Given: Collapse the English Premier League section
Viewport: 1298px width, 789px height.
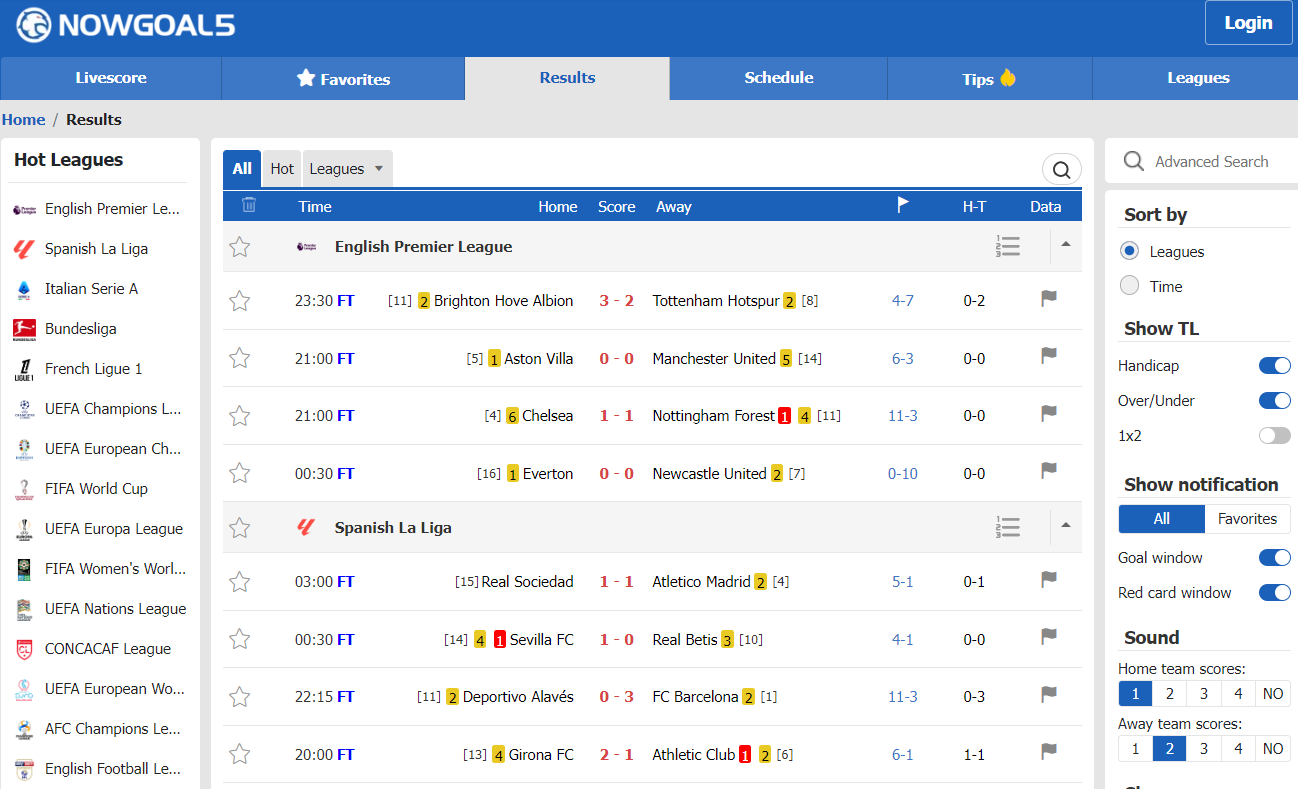Looking at the screenshot, I should pyautogui.click(x=1066, y=245).
